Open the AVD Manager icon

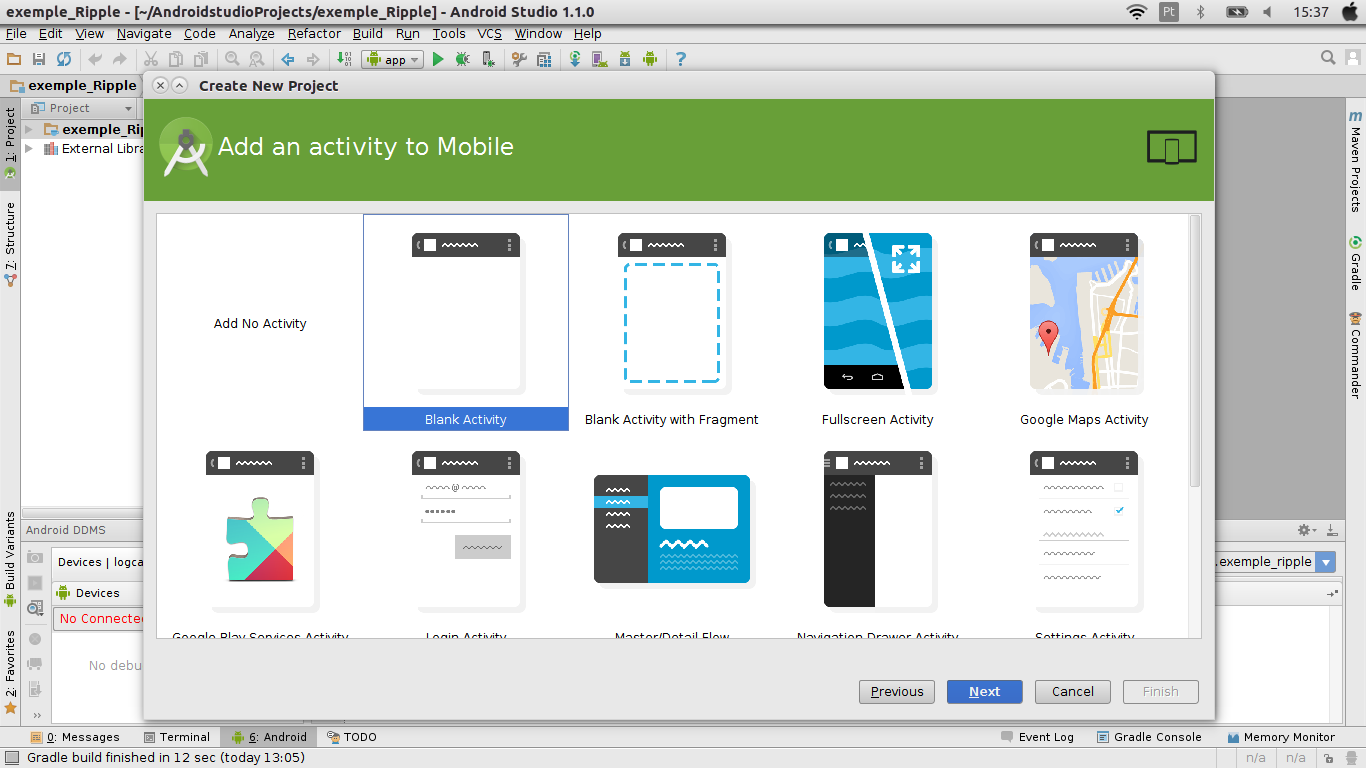[600, 59]
